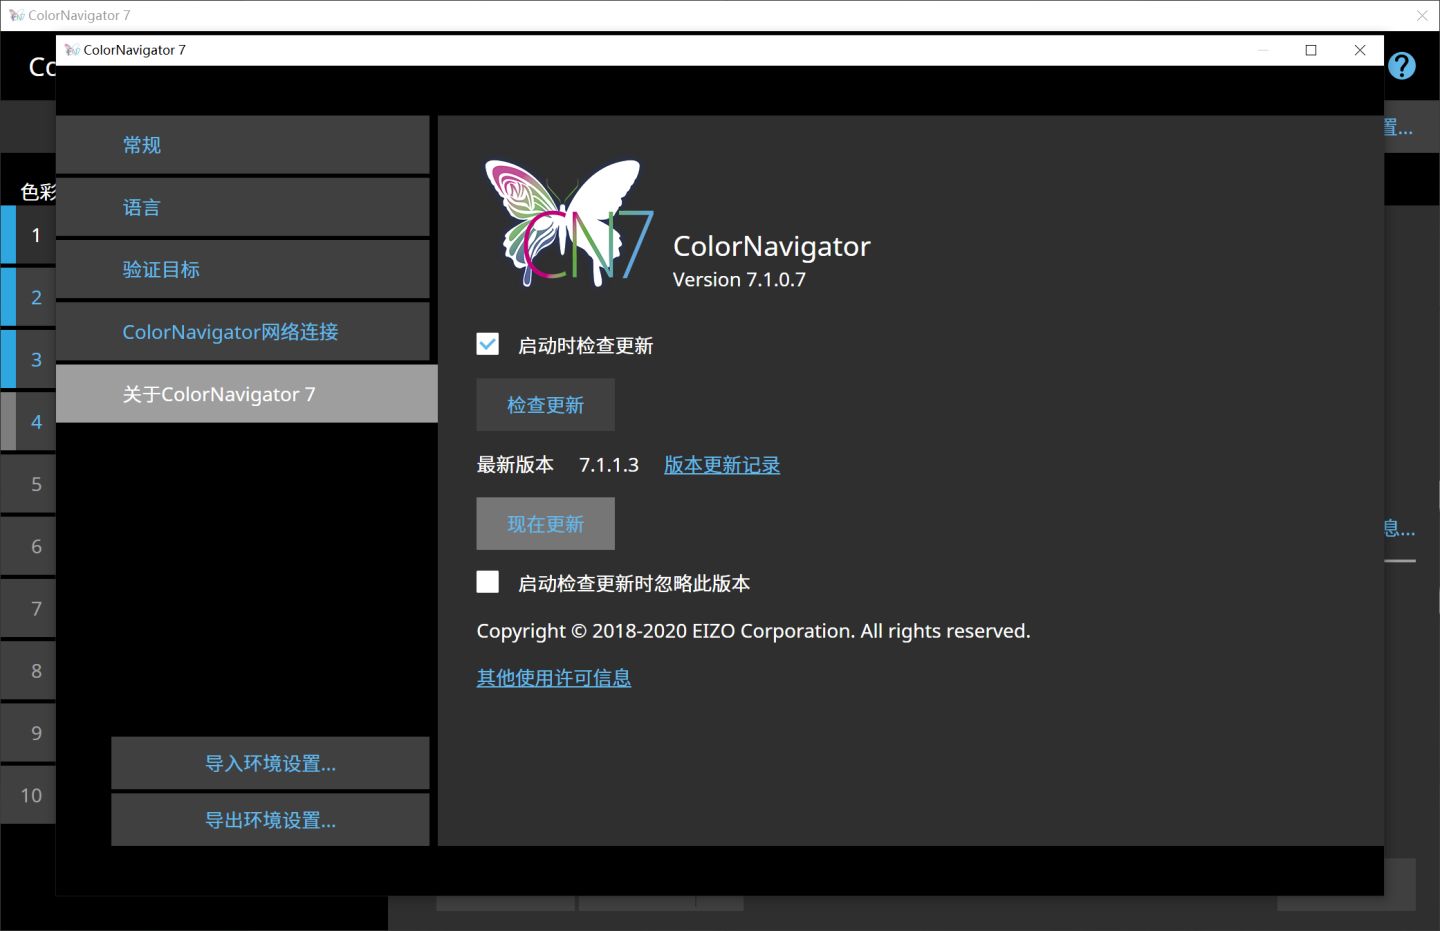
Task: Click the EIZO copyright notice text
Action: (x=753, y=631)
